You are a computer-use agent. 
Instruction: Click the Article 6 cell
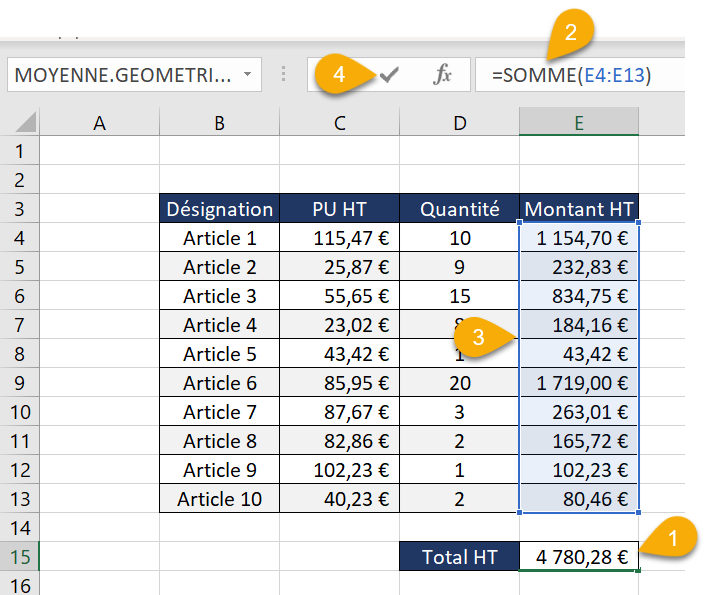[x=219, y=383]
